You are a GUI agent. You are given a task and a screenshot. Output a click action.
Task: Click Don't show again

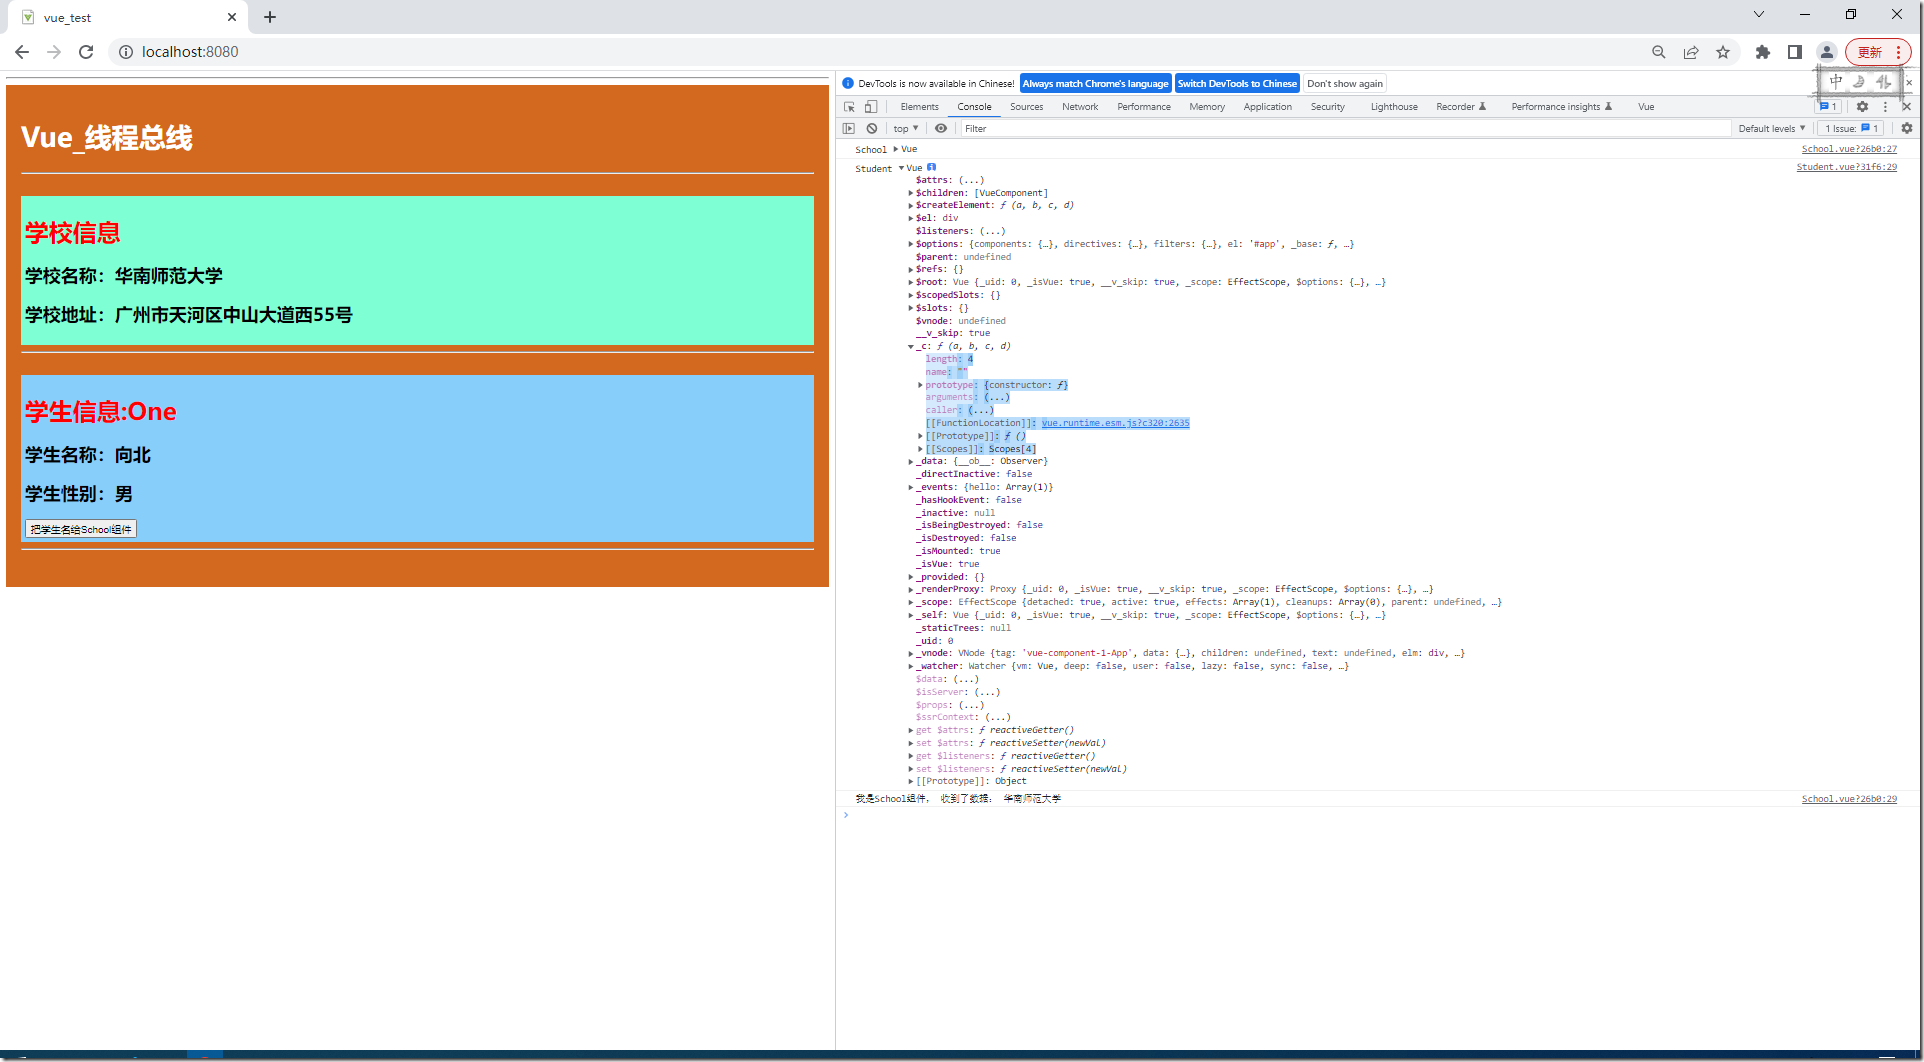pos(1345,84)
